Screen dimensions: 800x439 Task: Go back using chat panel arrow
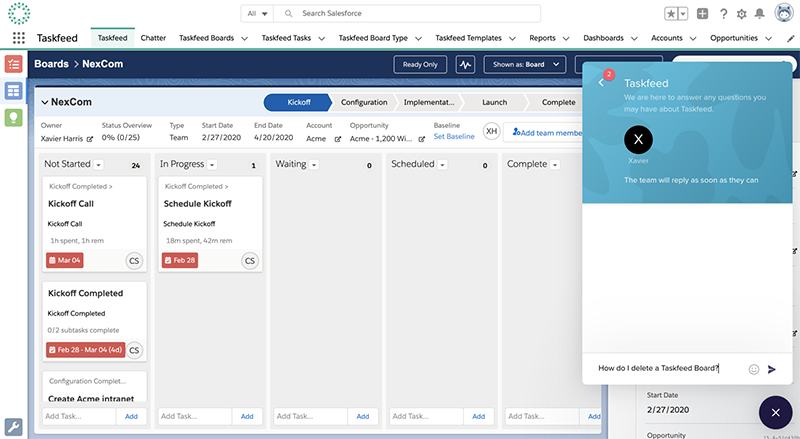tap(602, 83)
